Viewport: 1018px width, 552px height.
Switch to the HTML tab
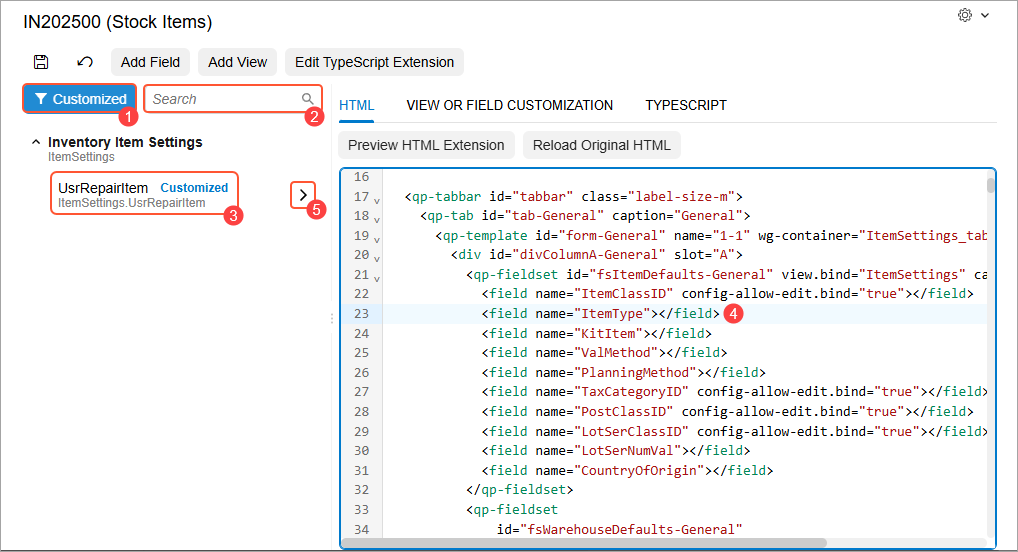tap(356, 105)
